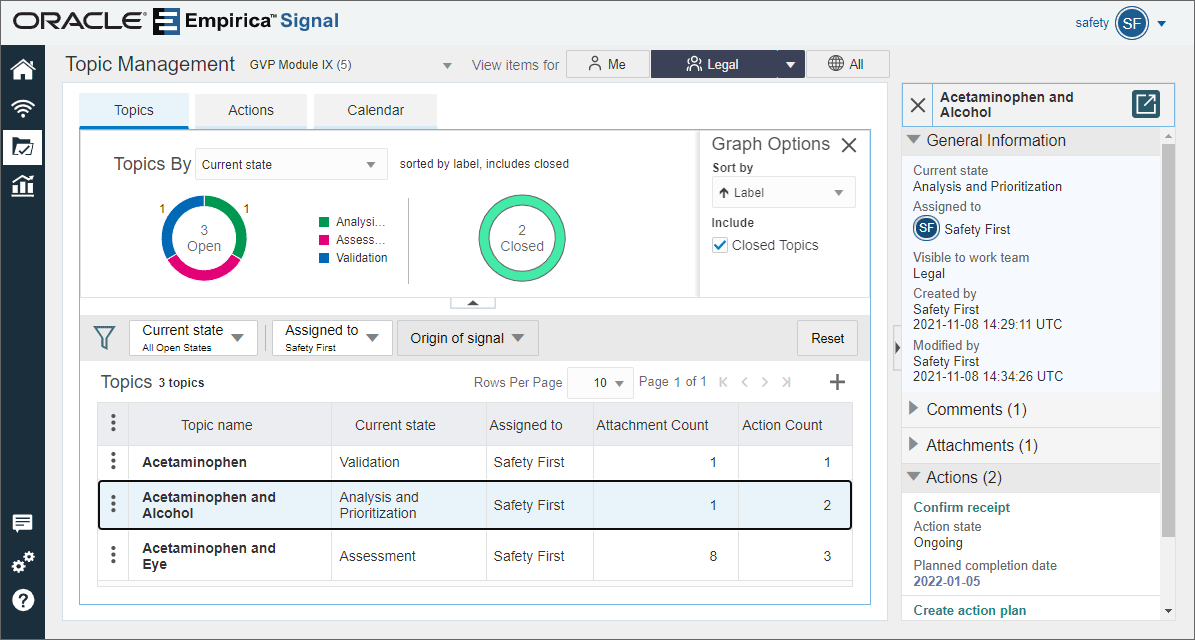This screenshot has width=1195, height=640.
Task: Sort by Topic name column header
Action: (x=216, y=425)
